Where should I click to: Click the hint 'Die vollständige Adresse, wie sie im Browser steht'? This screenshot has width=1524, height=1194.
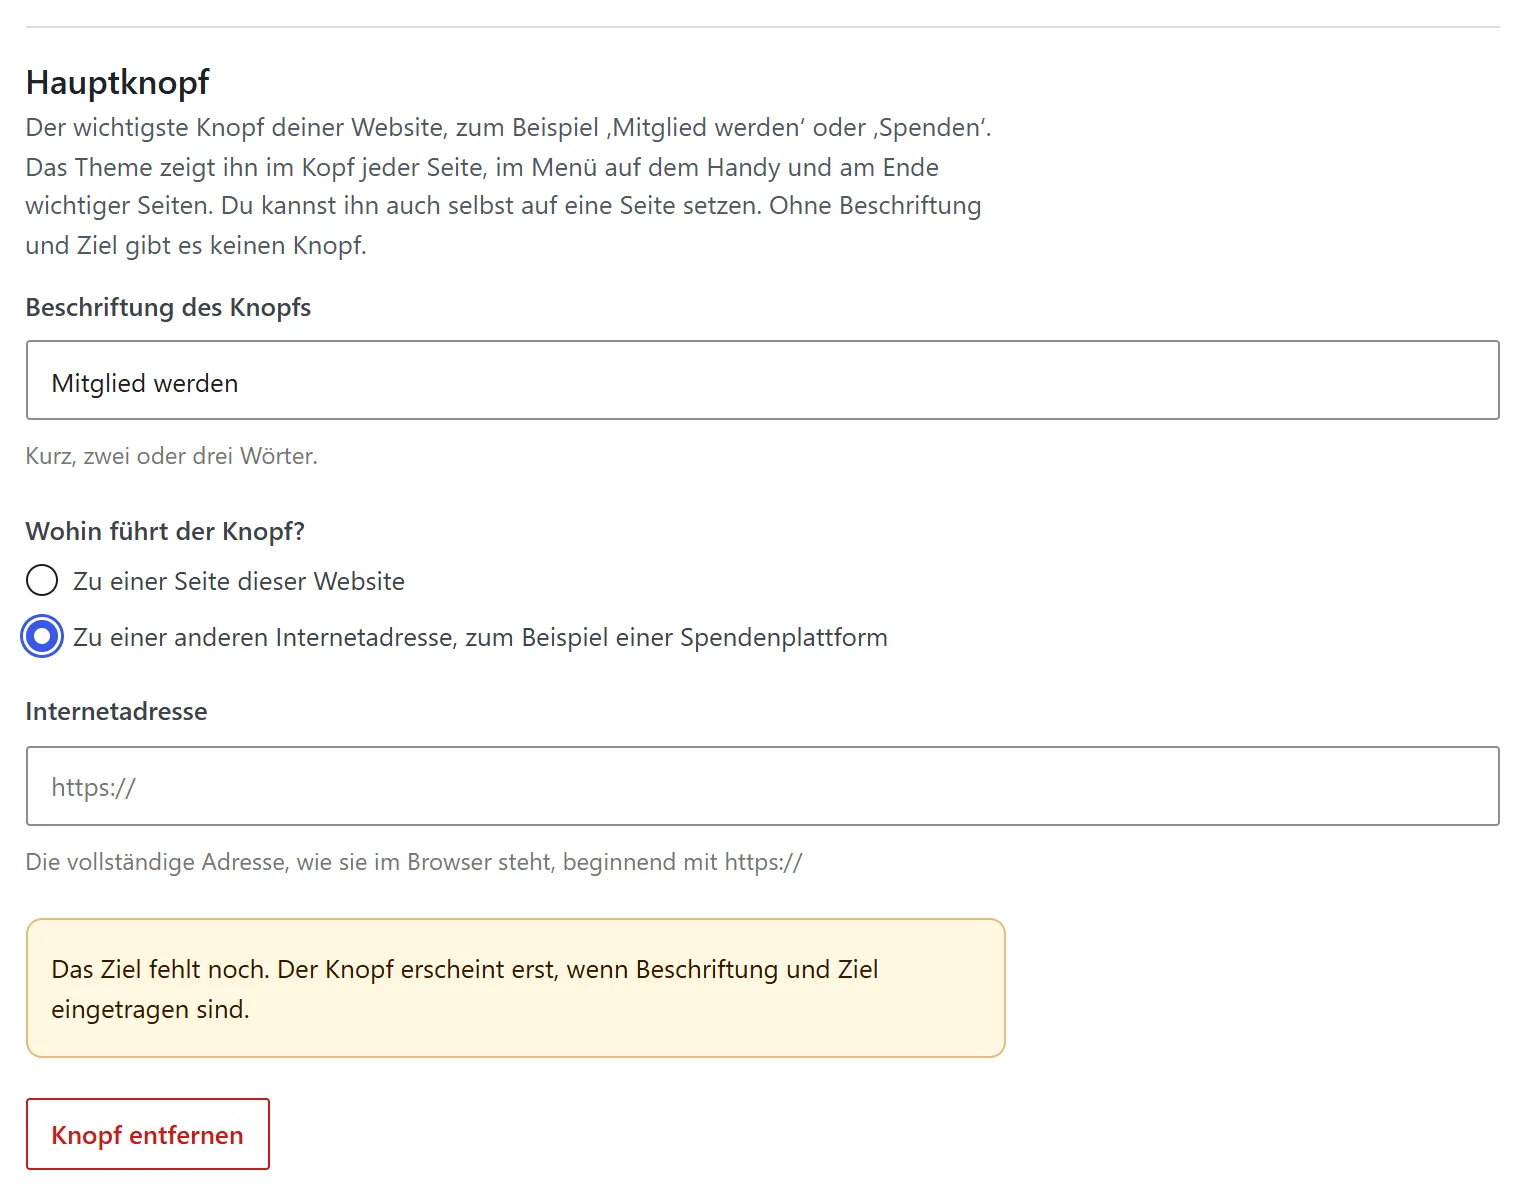point(414,862)
